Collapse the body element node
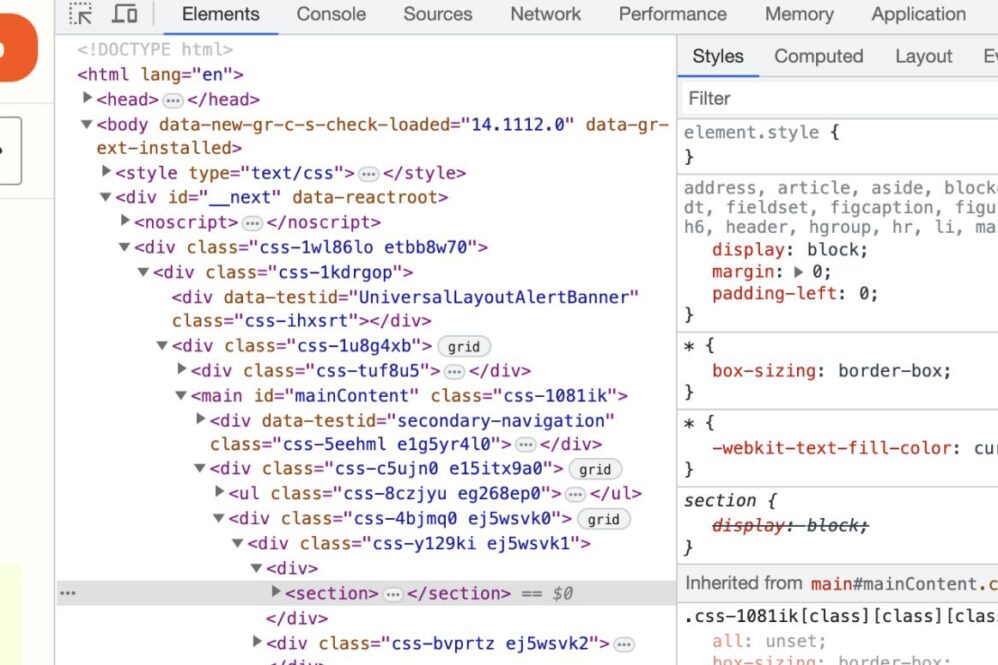 [x=87, y=125]
